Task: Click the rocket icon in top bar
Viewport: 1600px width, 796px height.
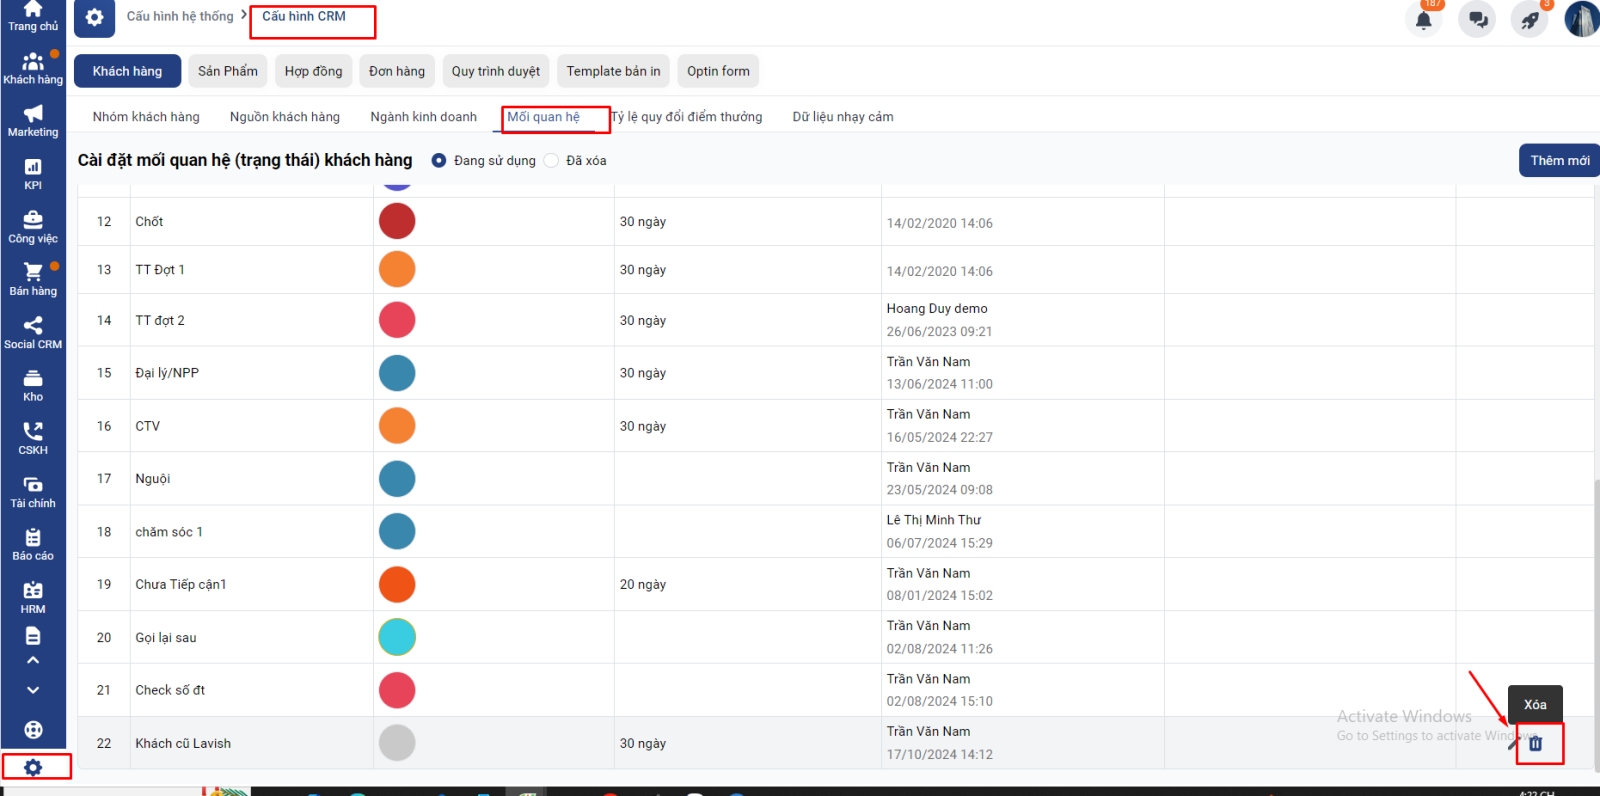Action: tap(1529, 20)
